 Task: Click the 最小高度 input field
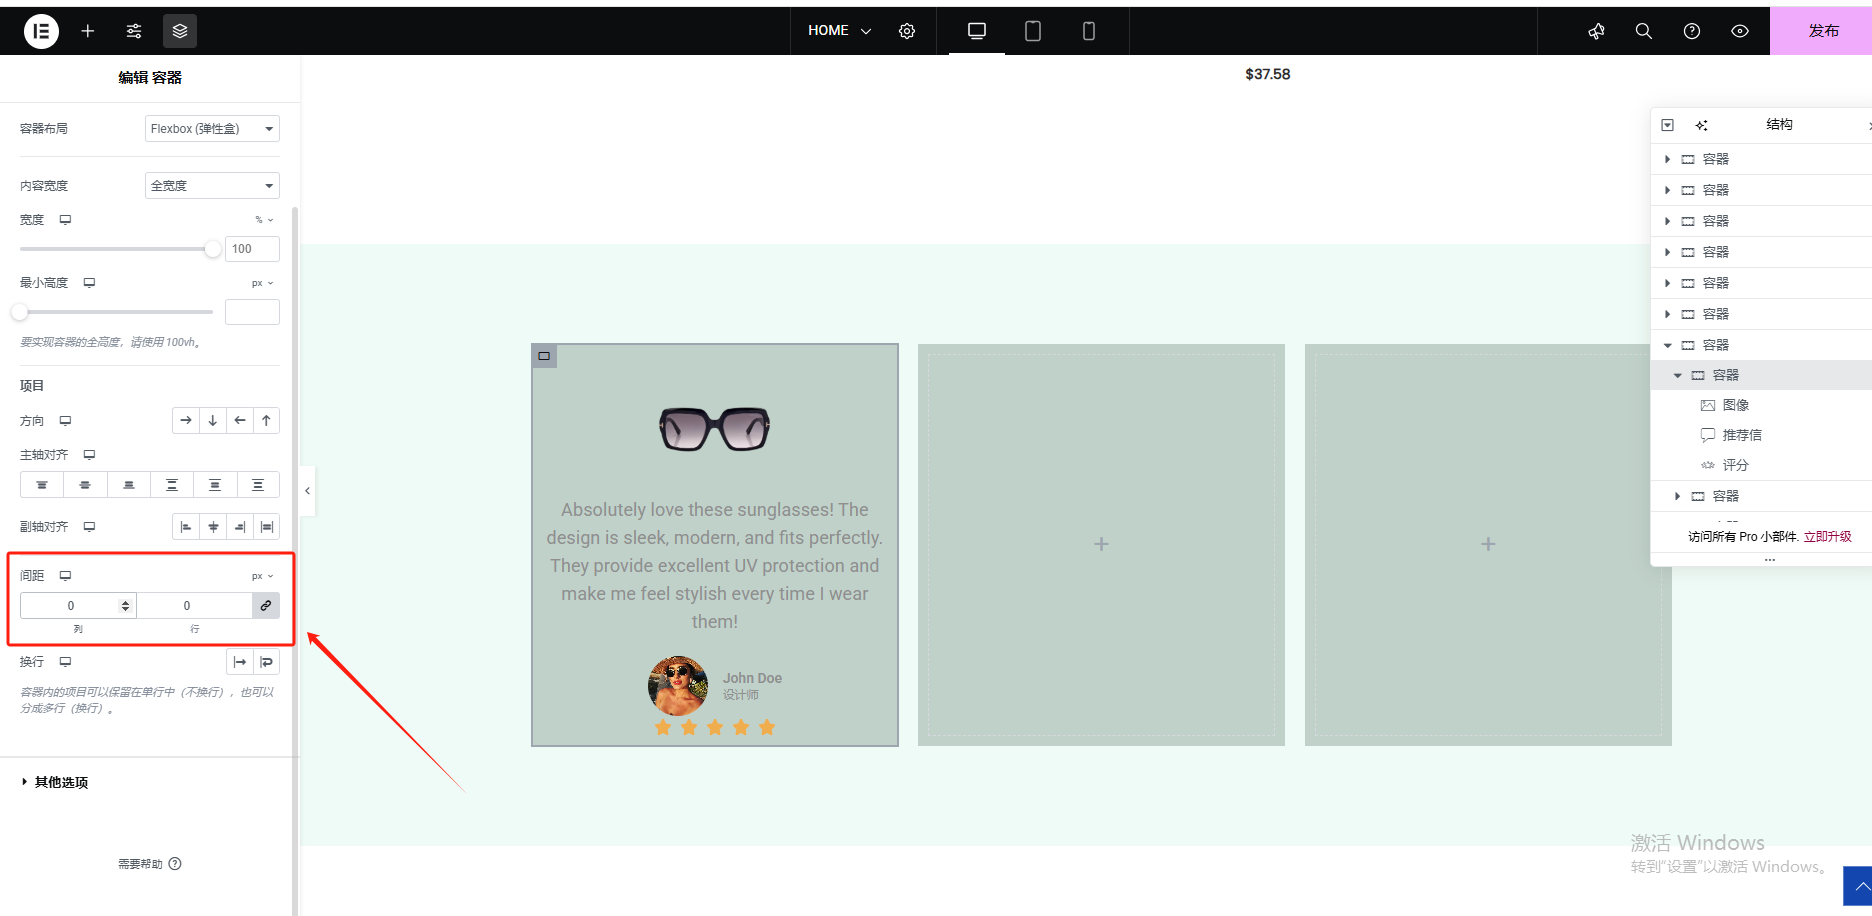[252, 312]
